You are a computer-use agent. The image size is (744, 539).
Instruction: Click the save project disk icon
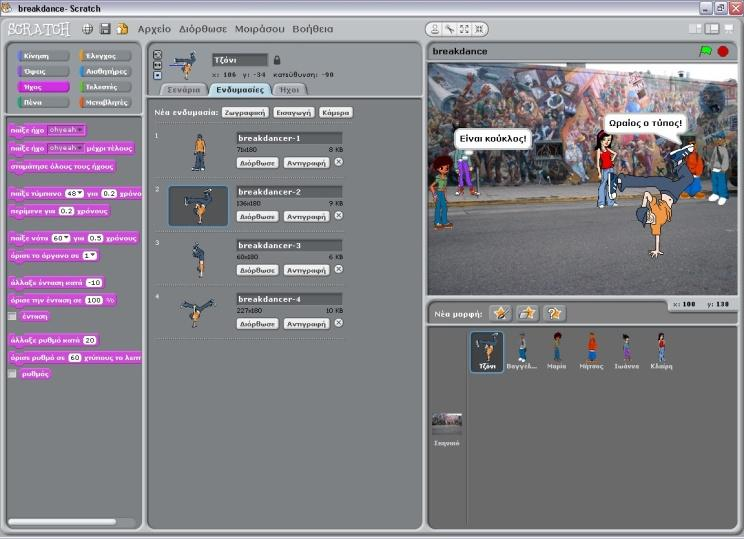click(x=105, y=29)
